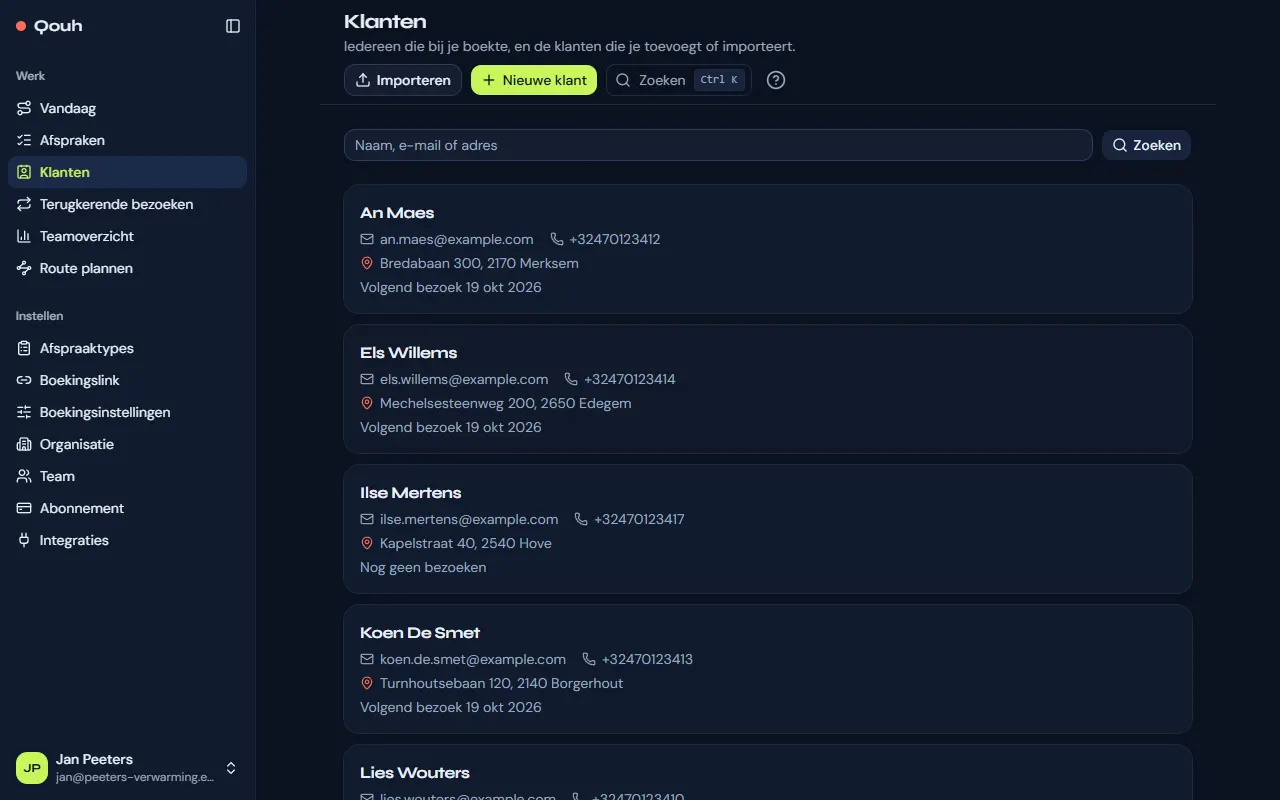Select Klanten in the sidebar
The image size is (1280, 800).
click(x=127, y=172)
